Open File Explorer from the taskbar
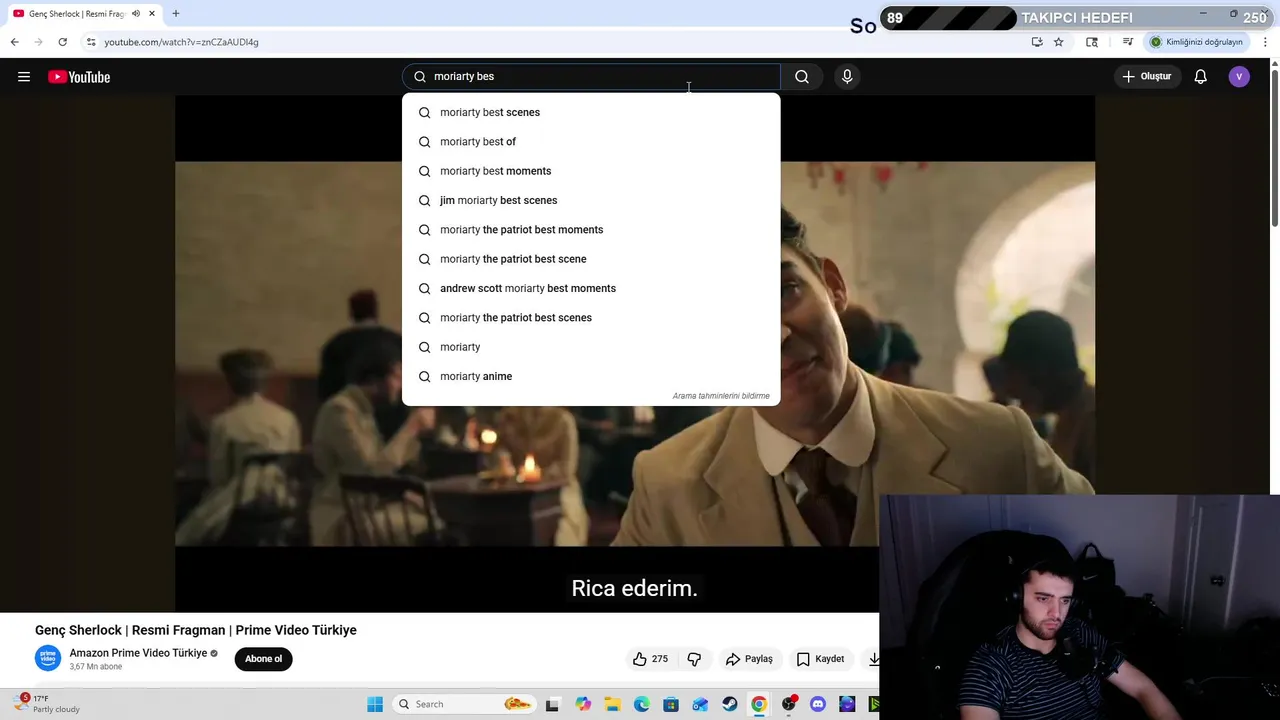Screen dimensions: 1280x720 click(612, 704)
